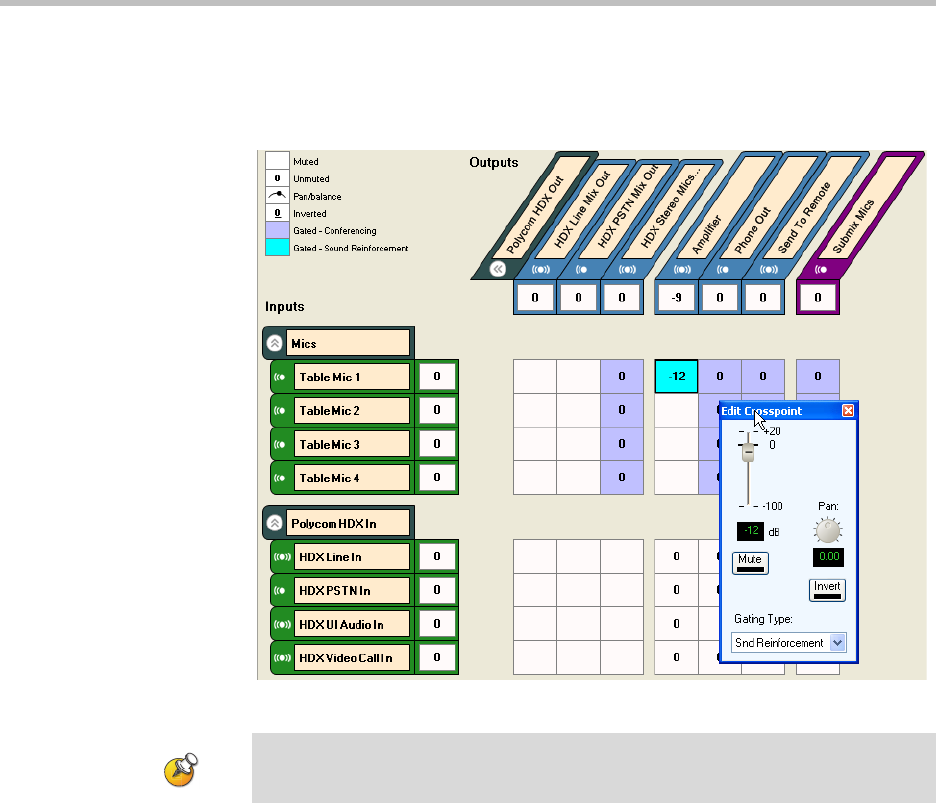Click the crosspoint gain slider handle
The height and width of the screenshot is (803, 936).
coord(747,452)
